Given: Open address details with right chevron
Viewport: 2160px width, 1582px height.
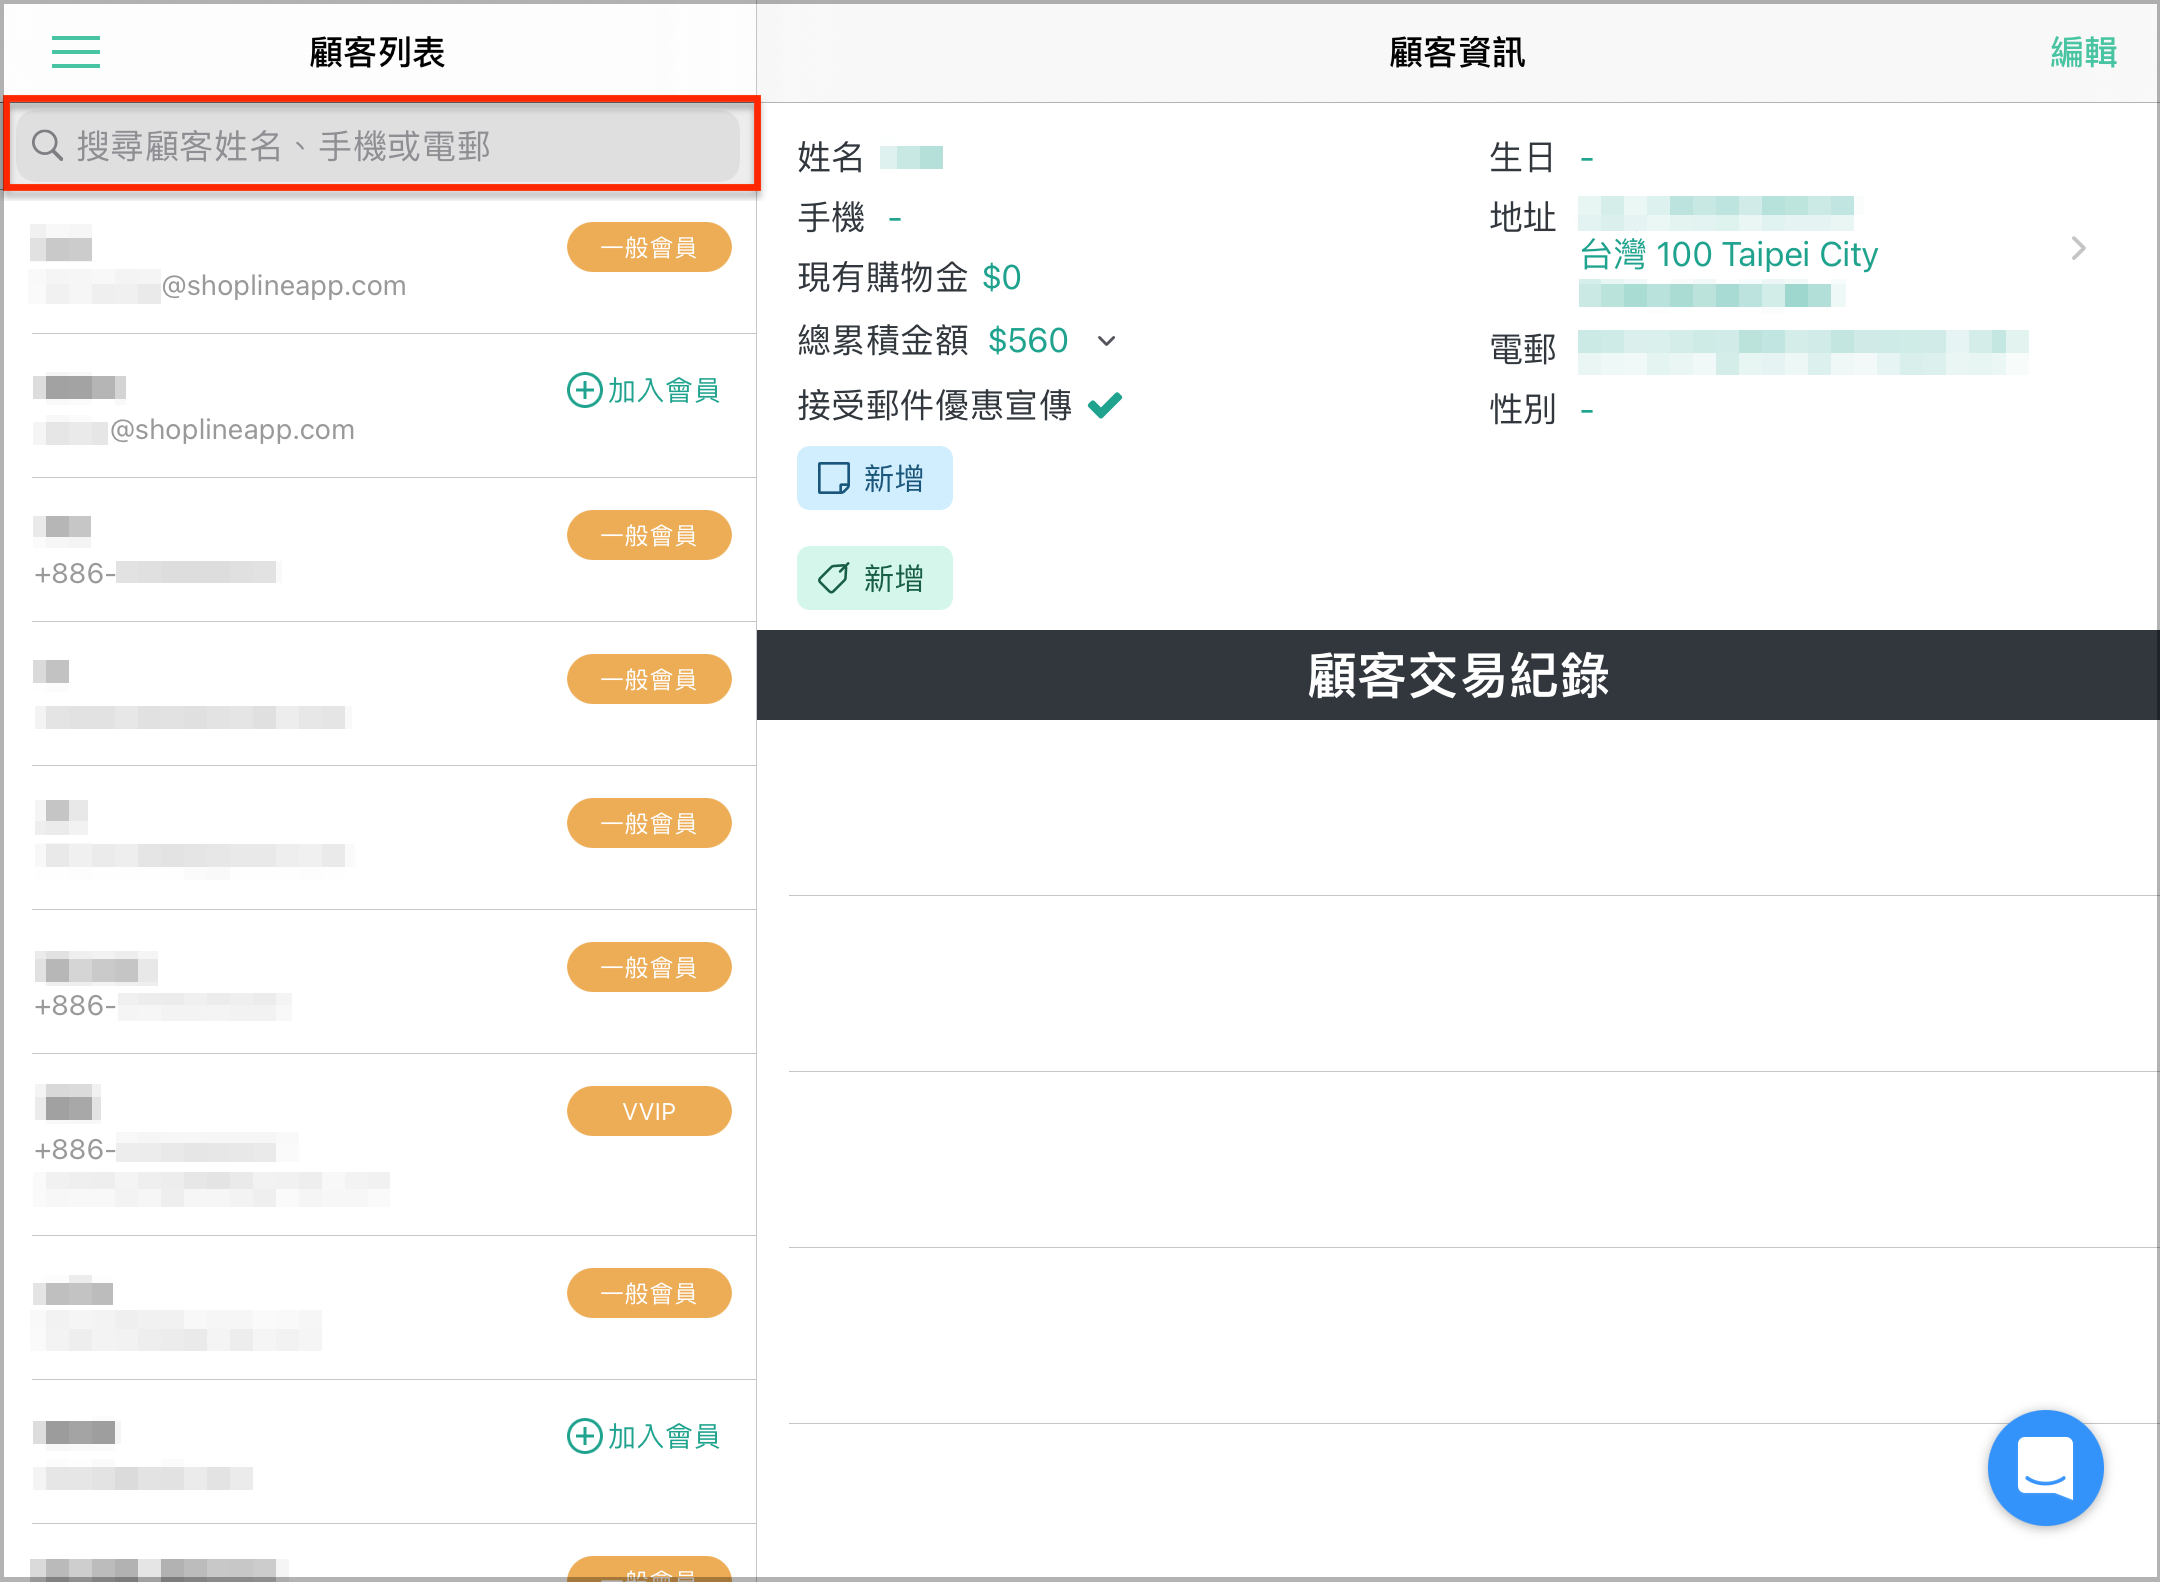Looking at the screenshot, I should [2078, 248].
